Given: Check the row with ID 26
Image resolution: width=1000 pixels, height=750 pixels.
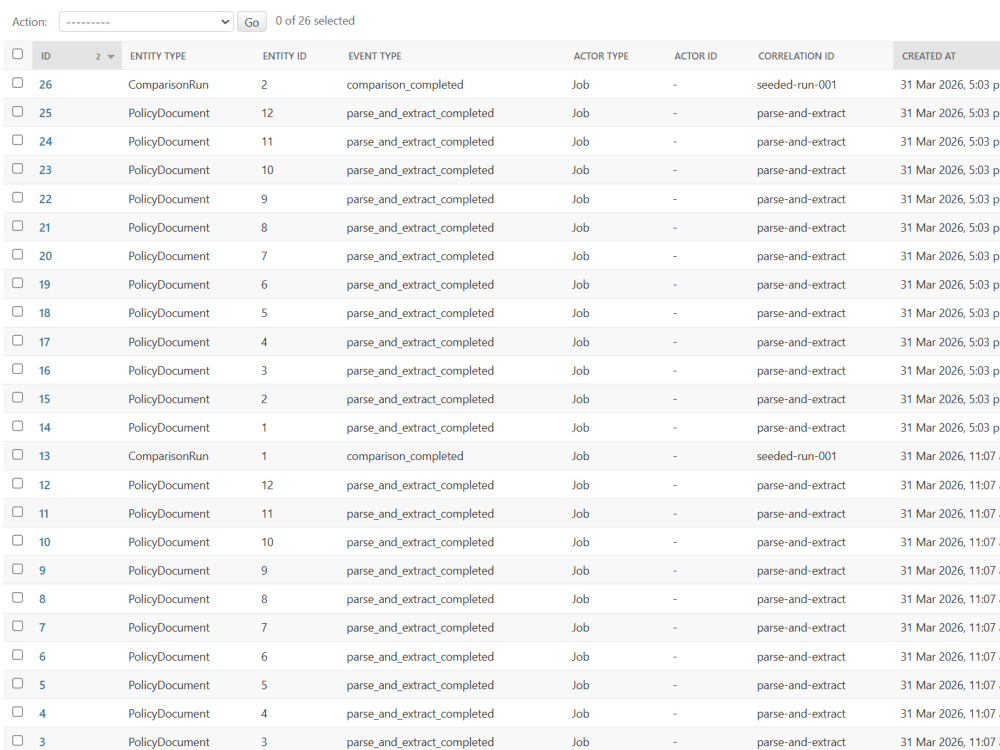Looking at the screenshot, I should pyautogui.click(x=18, y=83).
